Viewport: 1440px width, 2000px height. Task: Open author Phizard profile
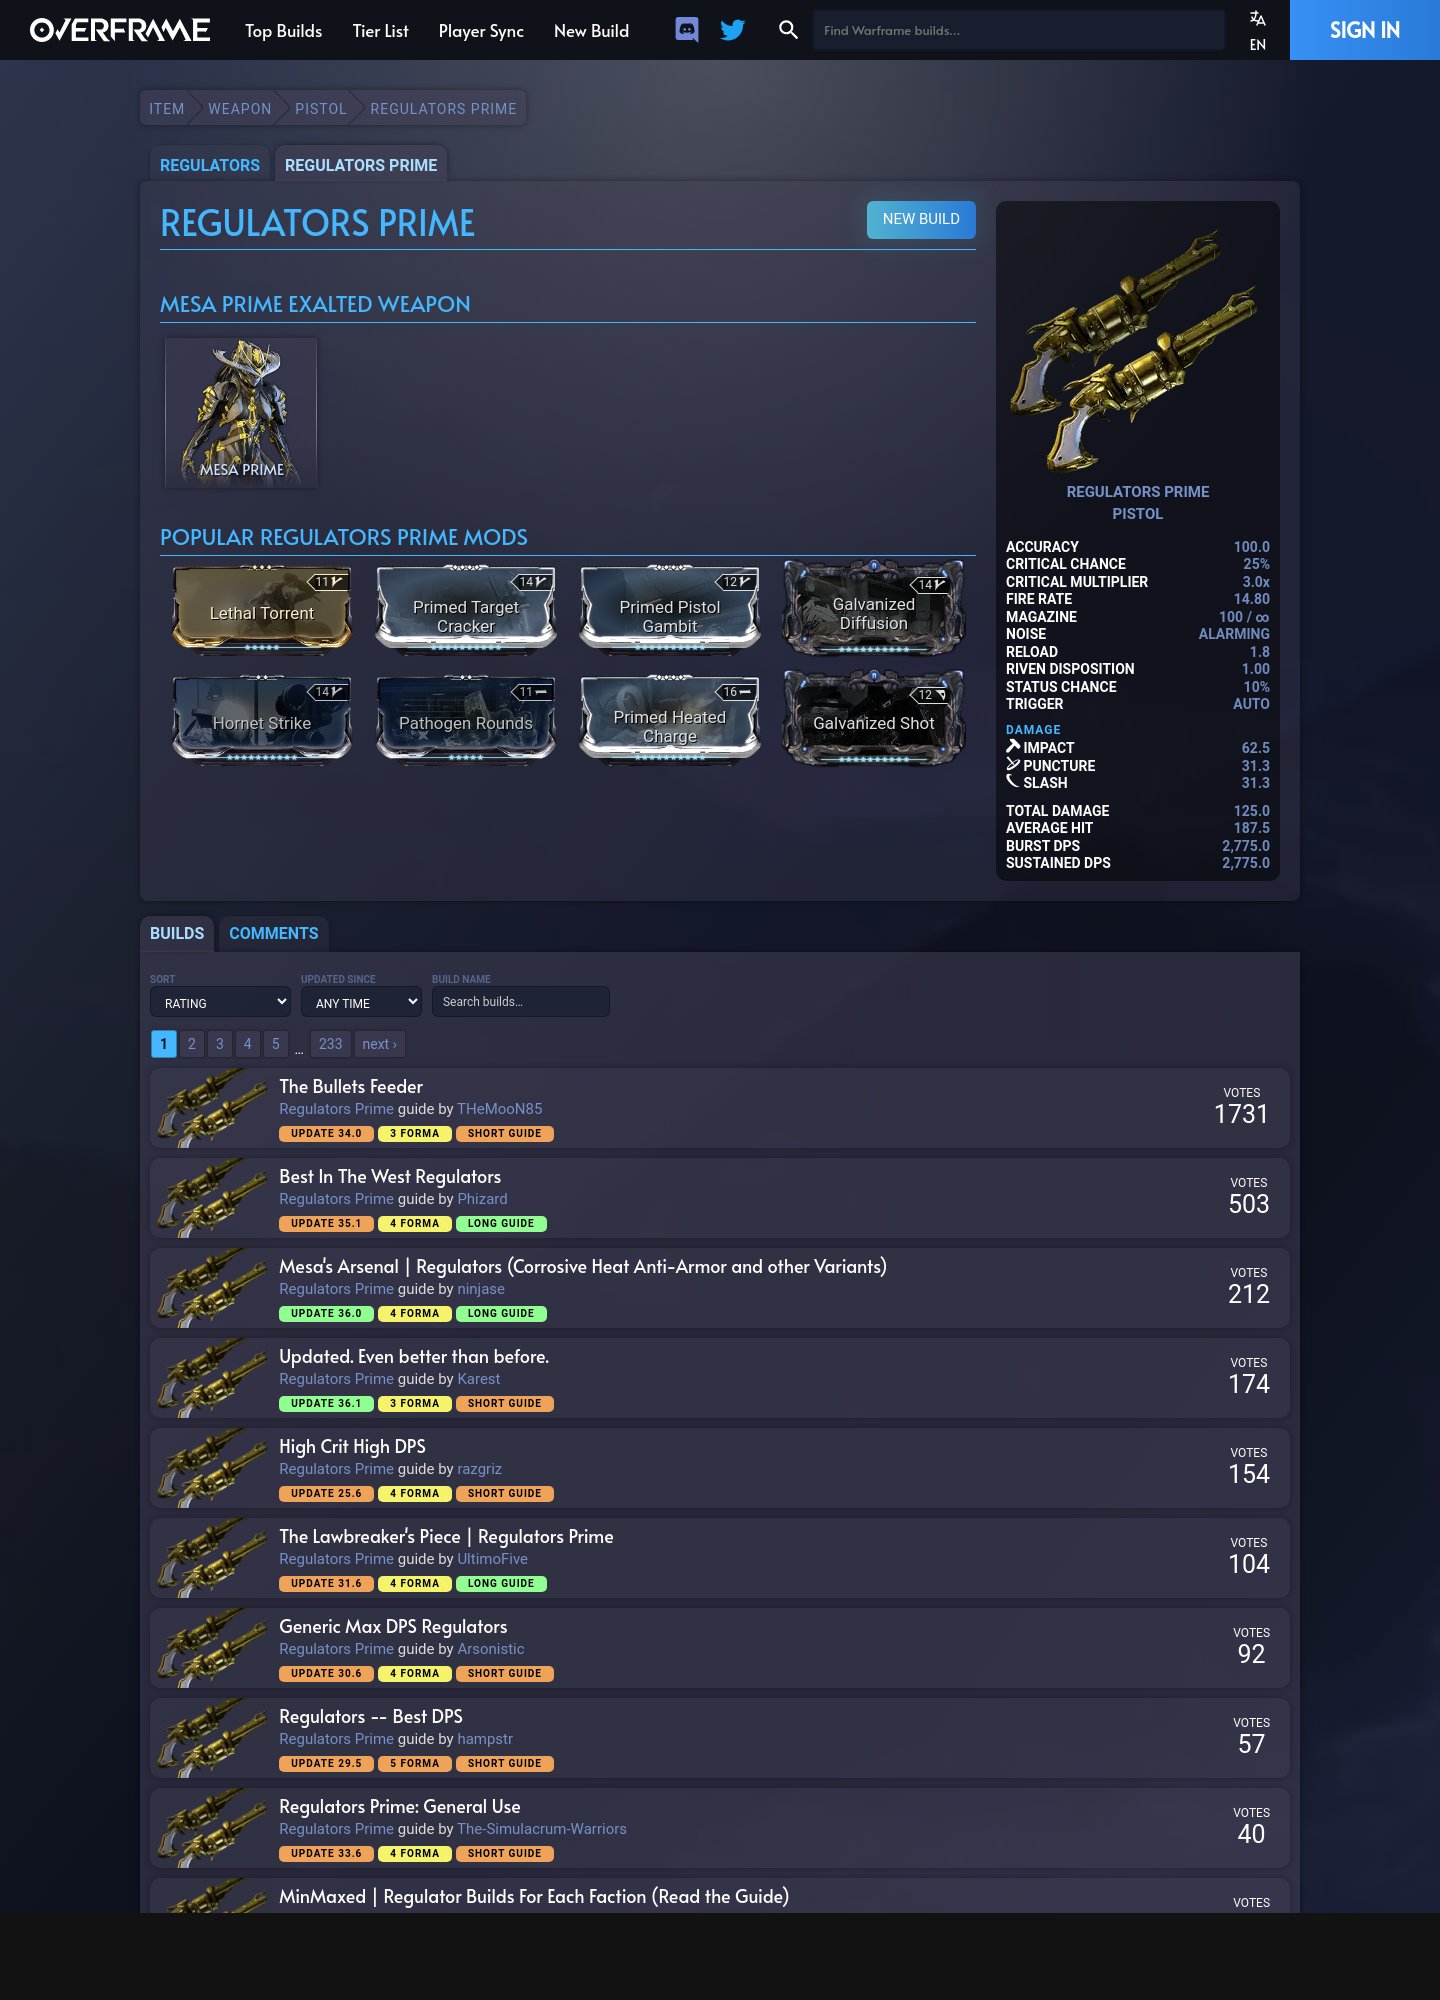(482, 1199)
